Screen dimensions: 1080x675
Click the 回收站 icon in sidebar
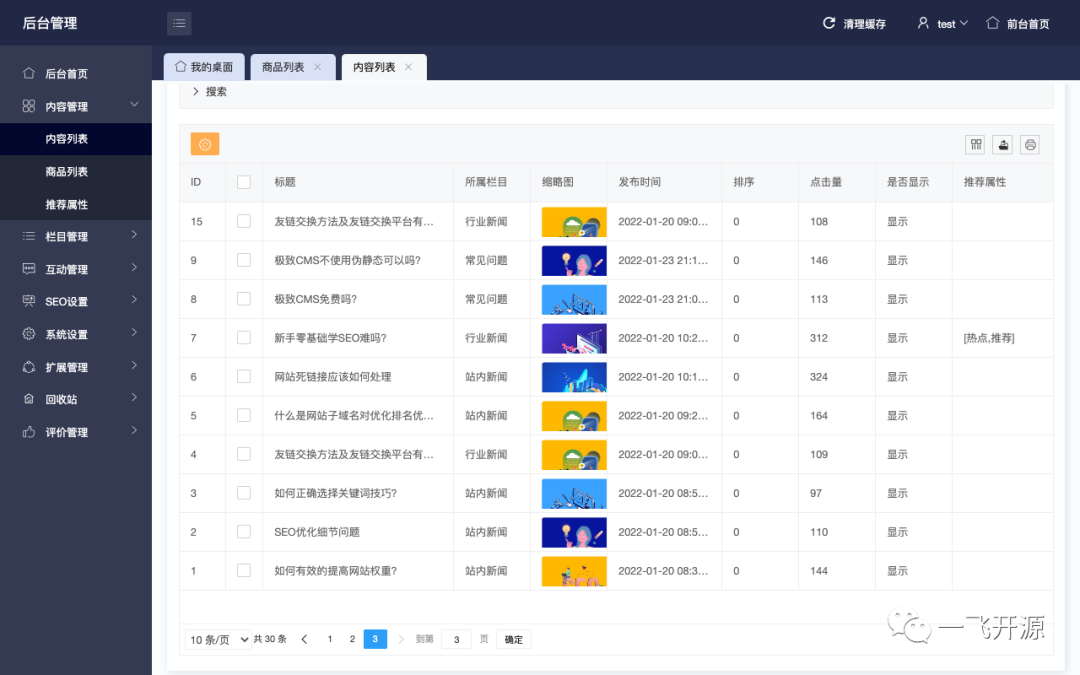[x=29, y=399]
